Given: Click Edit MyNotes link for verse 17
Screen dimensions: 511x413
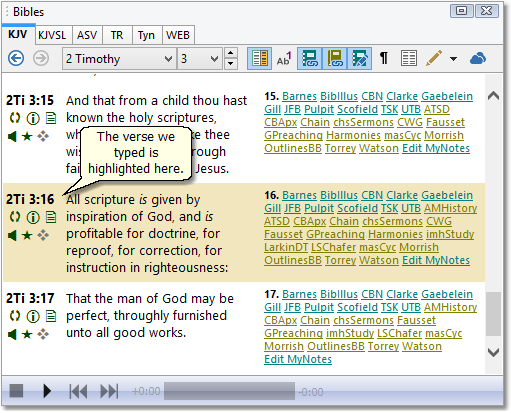Looking at the screenshot, I should (298, 359).
